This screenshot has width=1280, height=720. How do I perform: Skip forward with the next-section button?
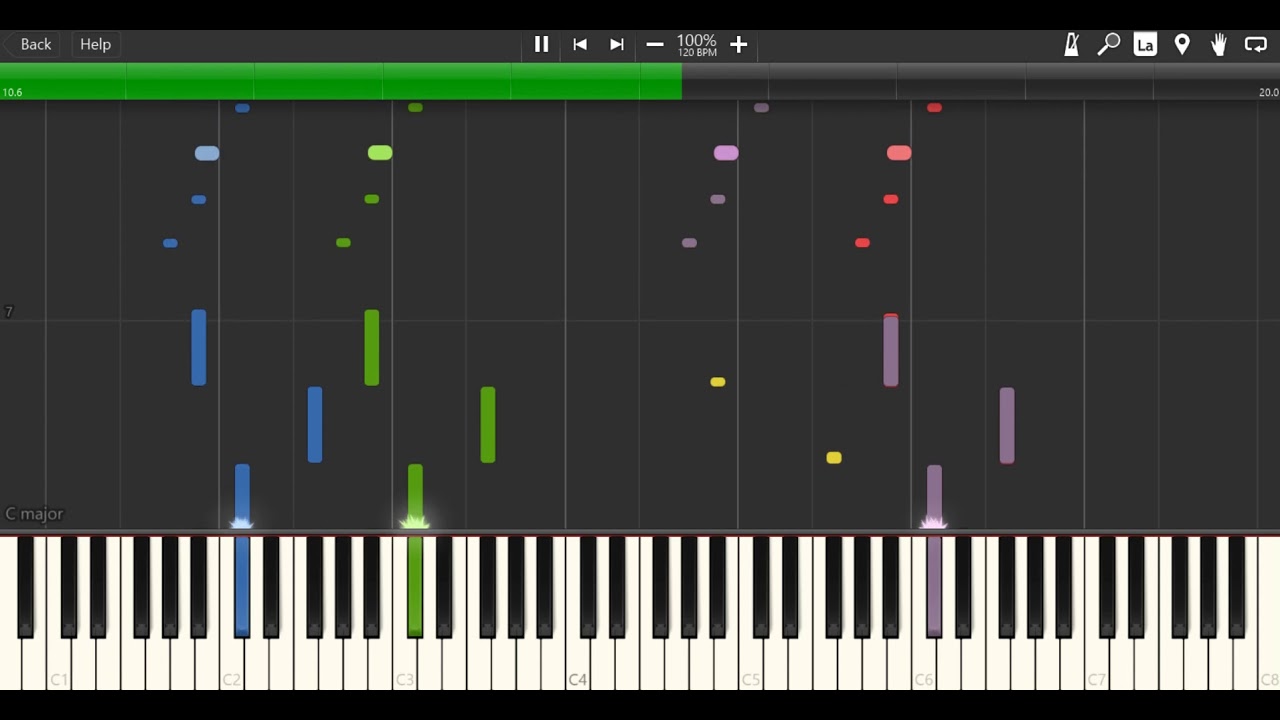[x=617, y=44]
